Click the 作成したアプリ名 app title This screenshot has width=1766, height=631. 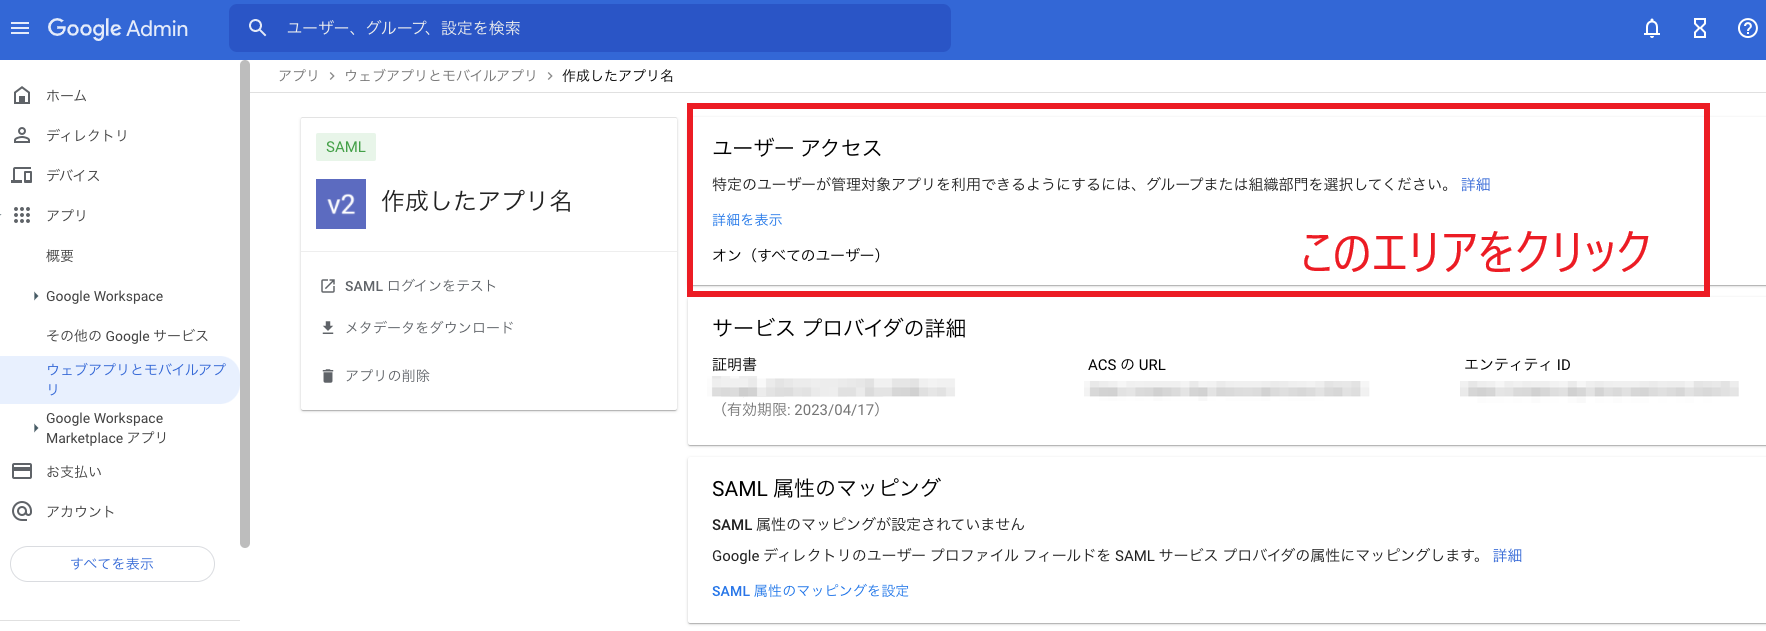click(477, 201)
